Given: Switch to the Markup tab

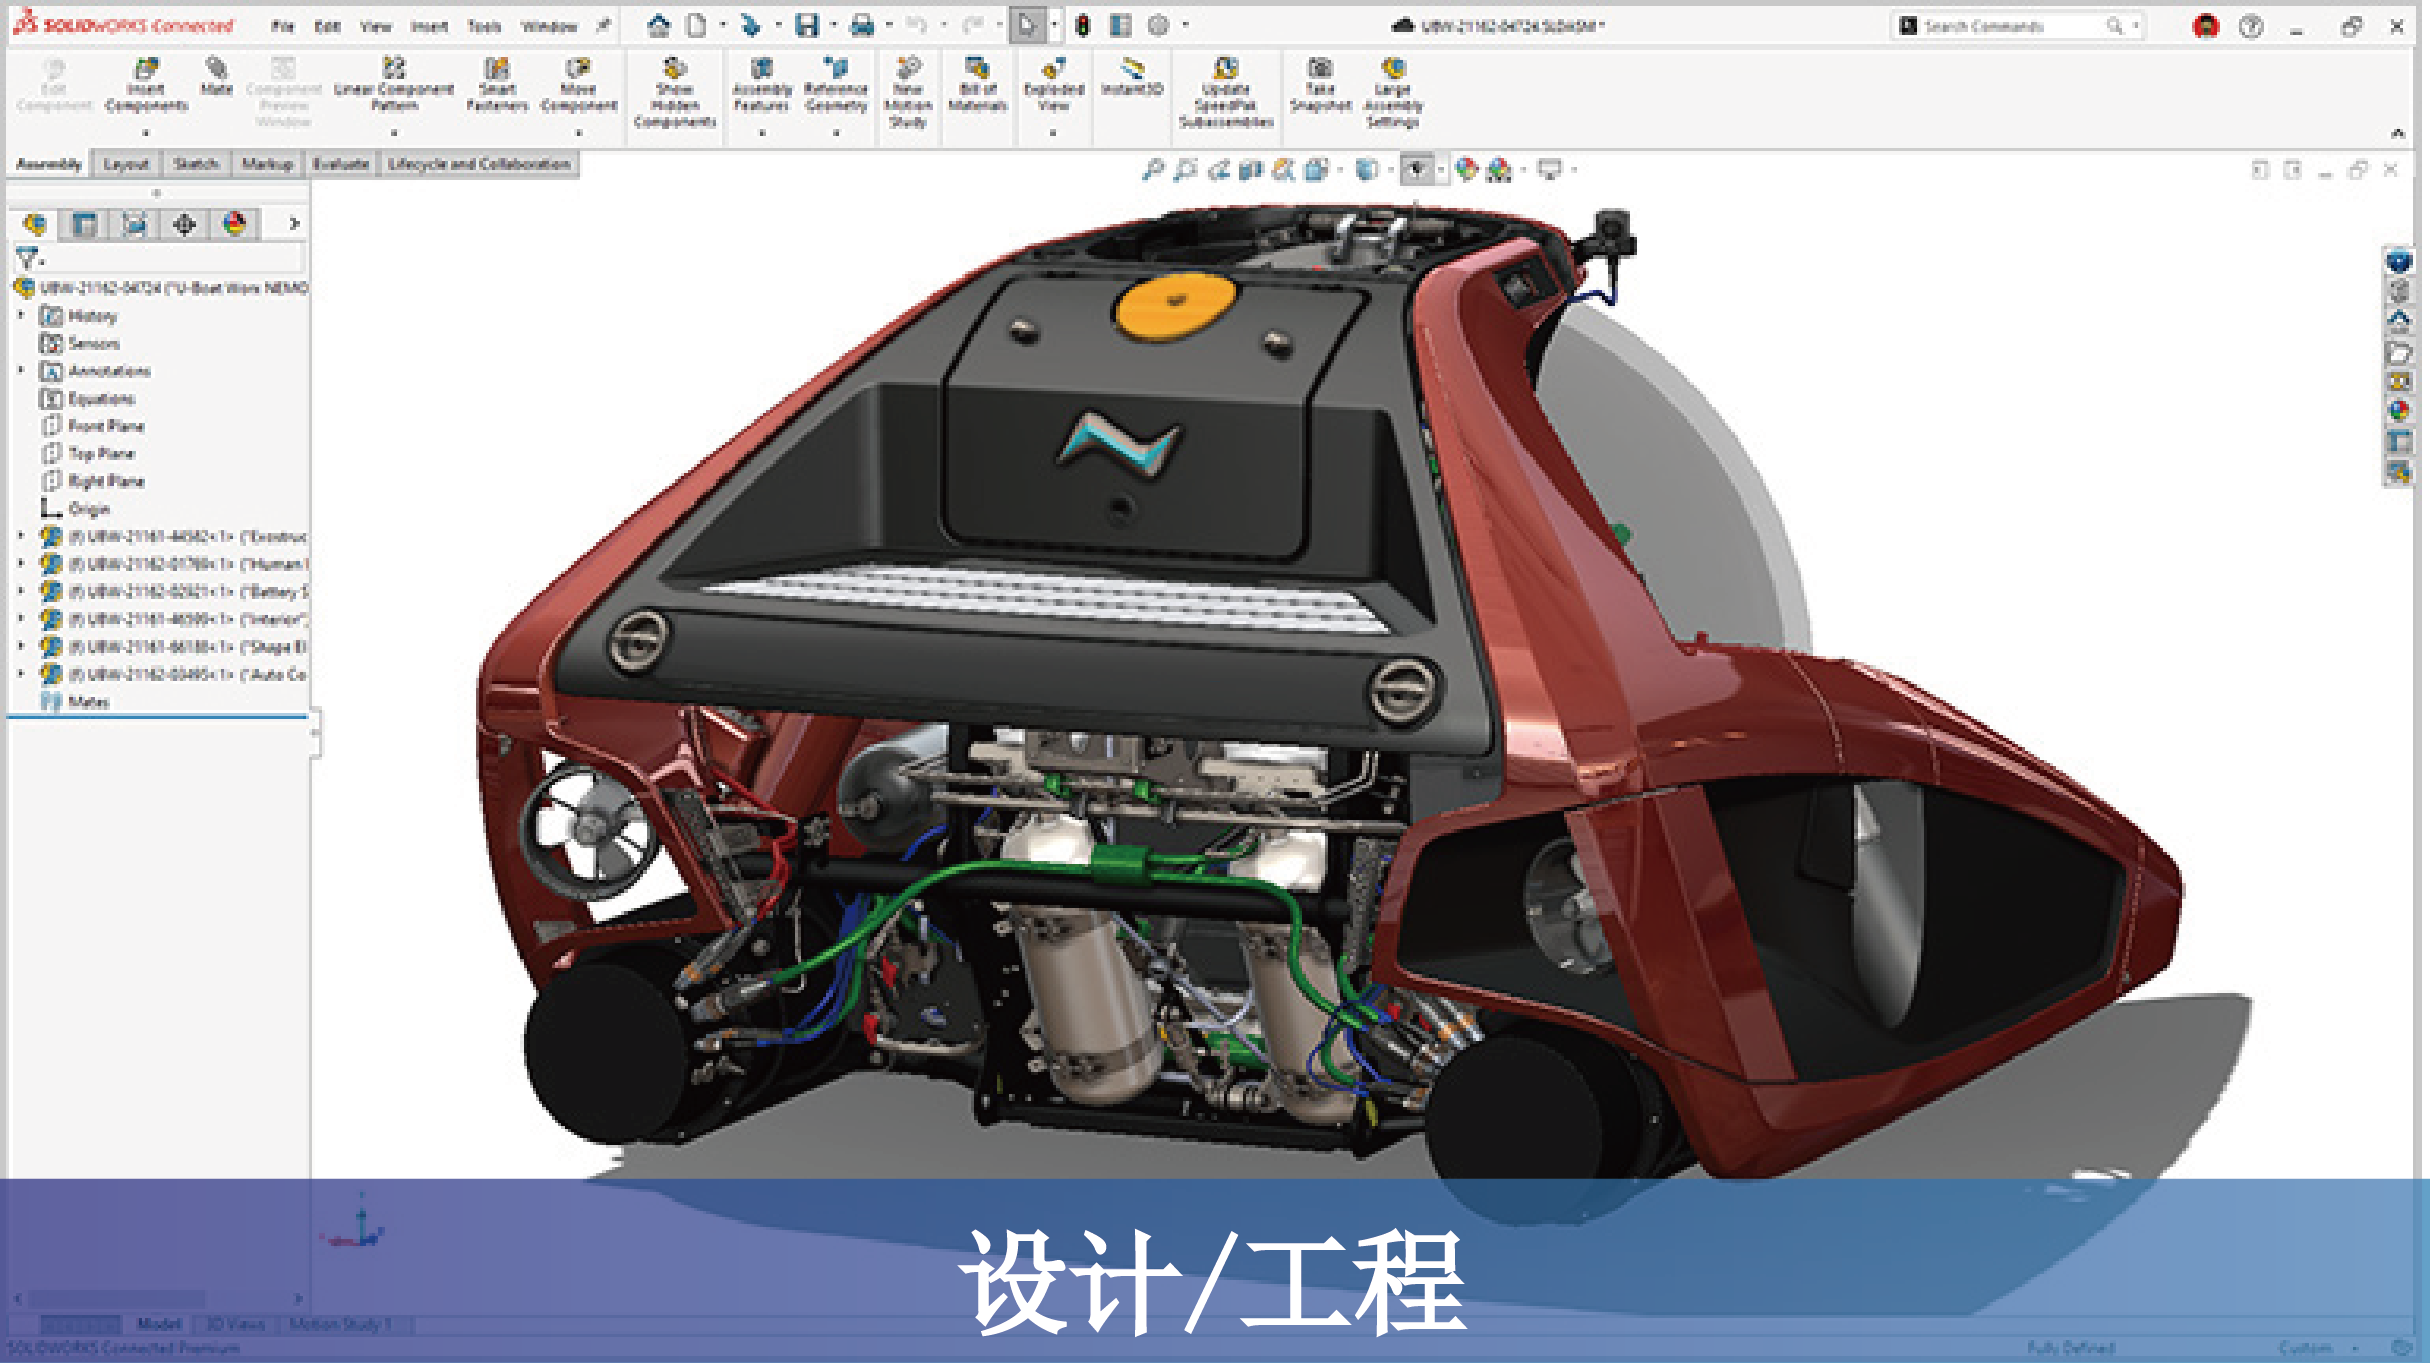Looking at the screenshot, I should (x=267, y=164).
